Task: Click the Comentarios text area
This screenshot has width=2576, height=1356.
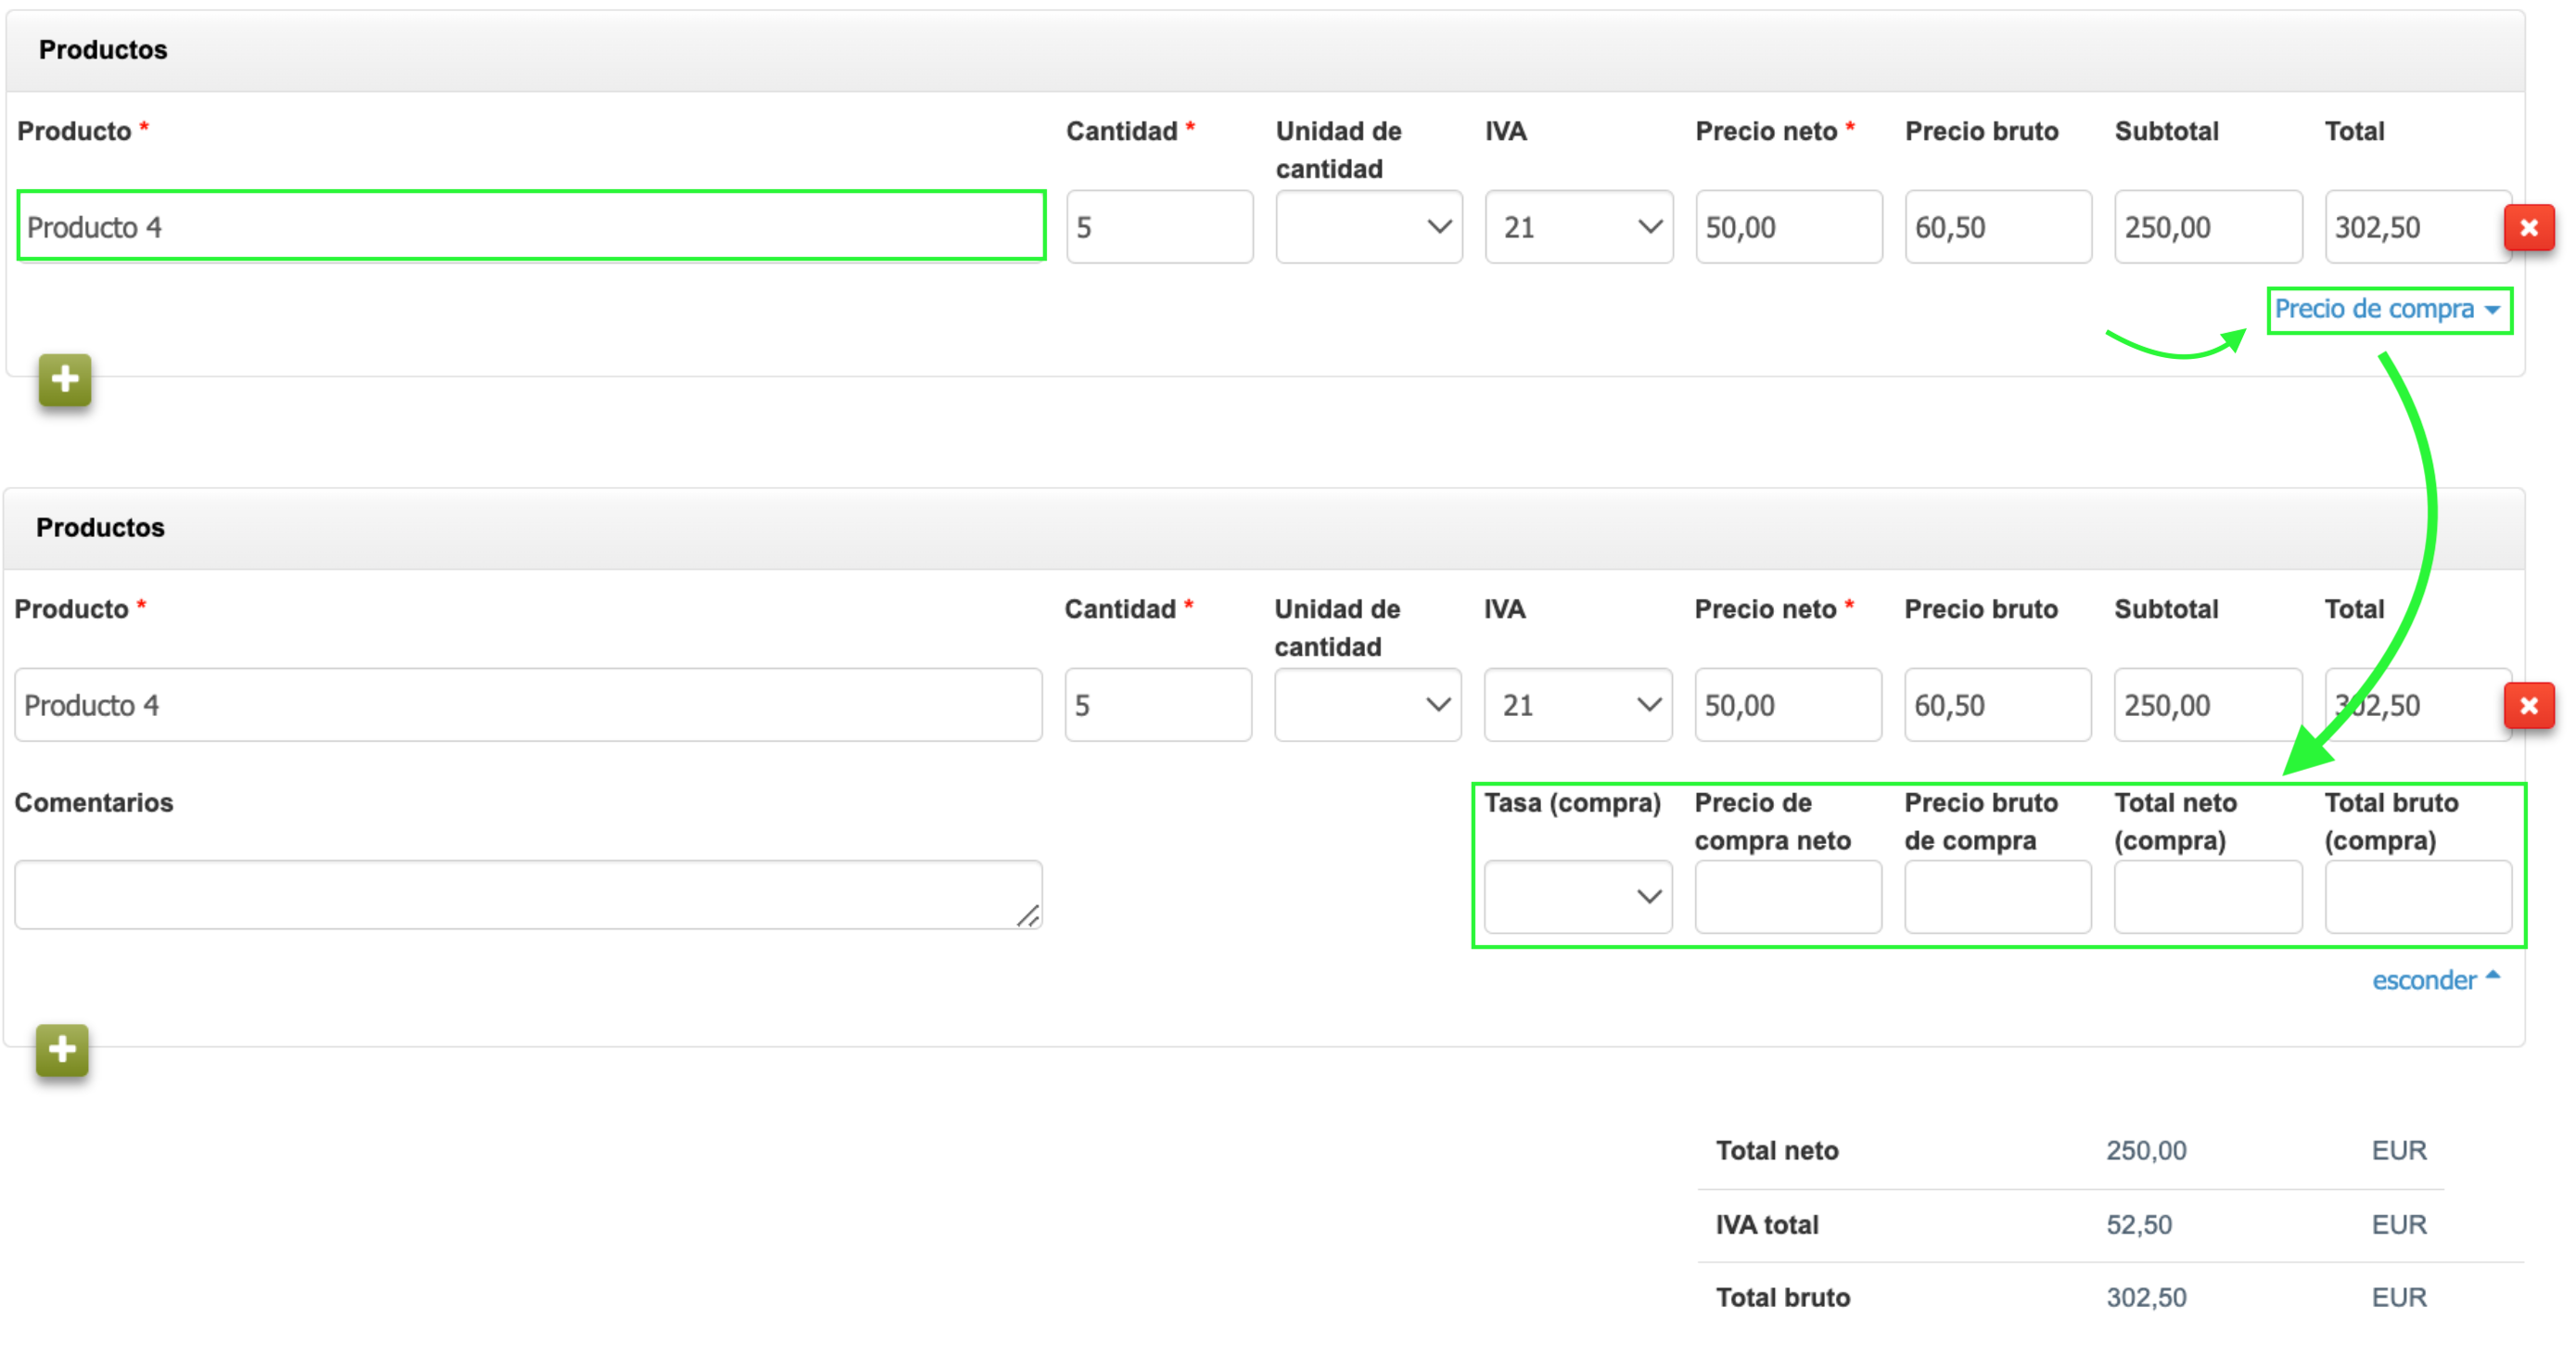Action: [527, 895]
